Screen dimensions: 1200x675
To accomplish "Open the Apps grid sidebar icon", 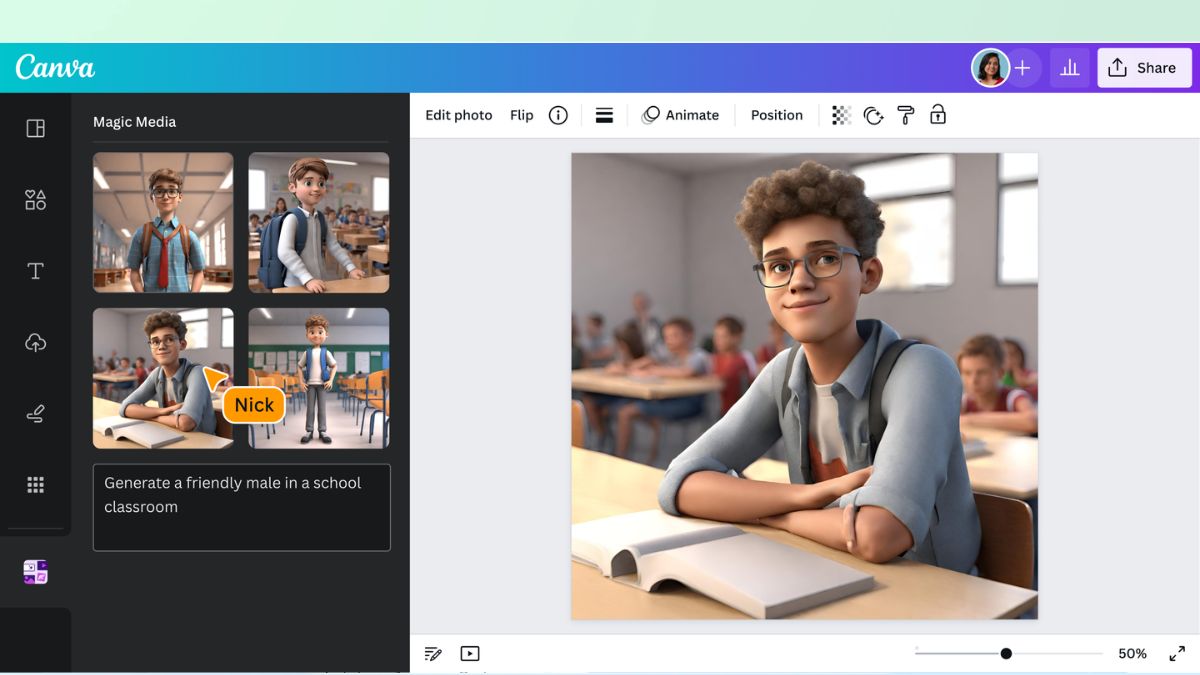I will click(35, 485).
